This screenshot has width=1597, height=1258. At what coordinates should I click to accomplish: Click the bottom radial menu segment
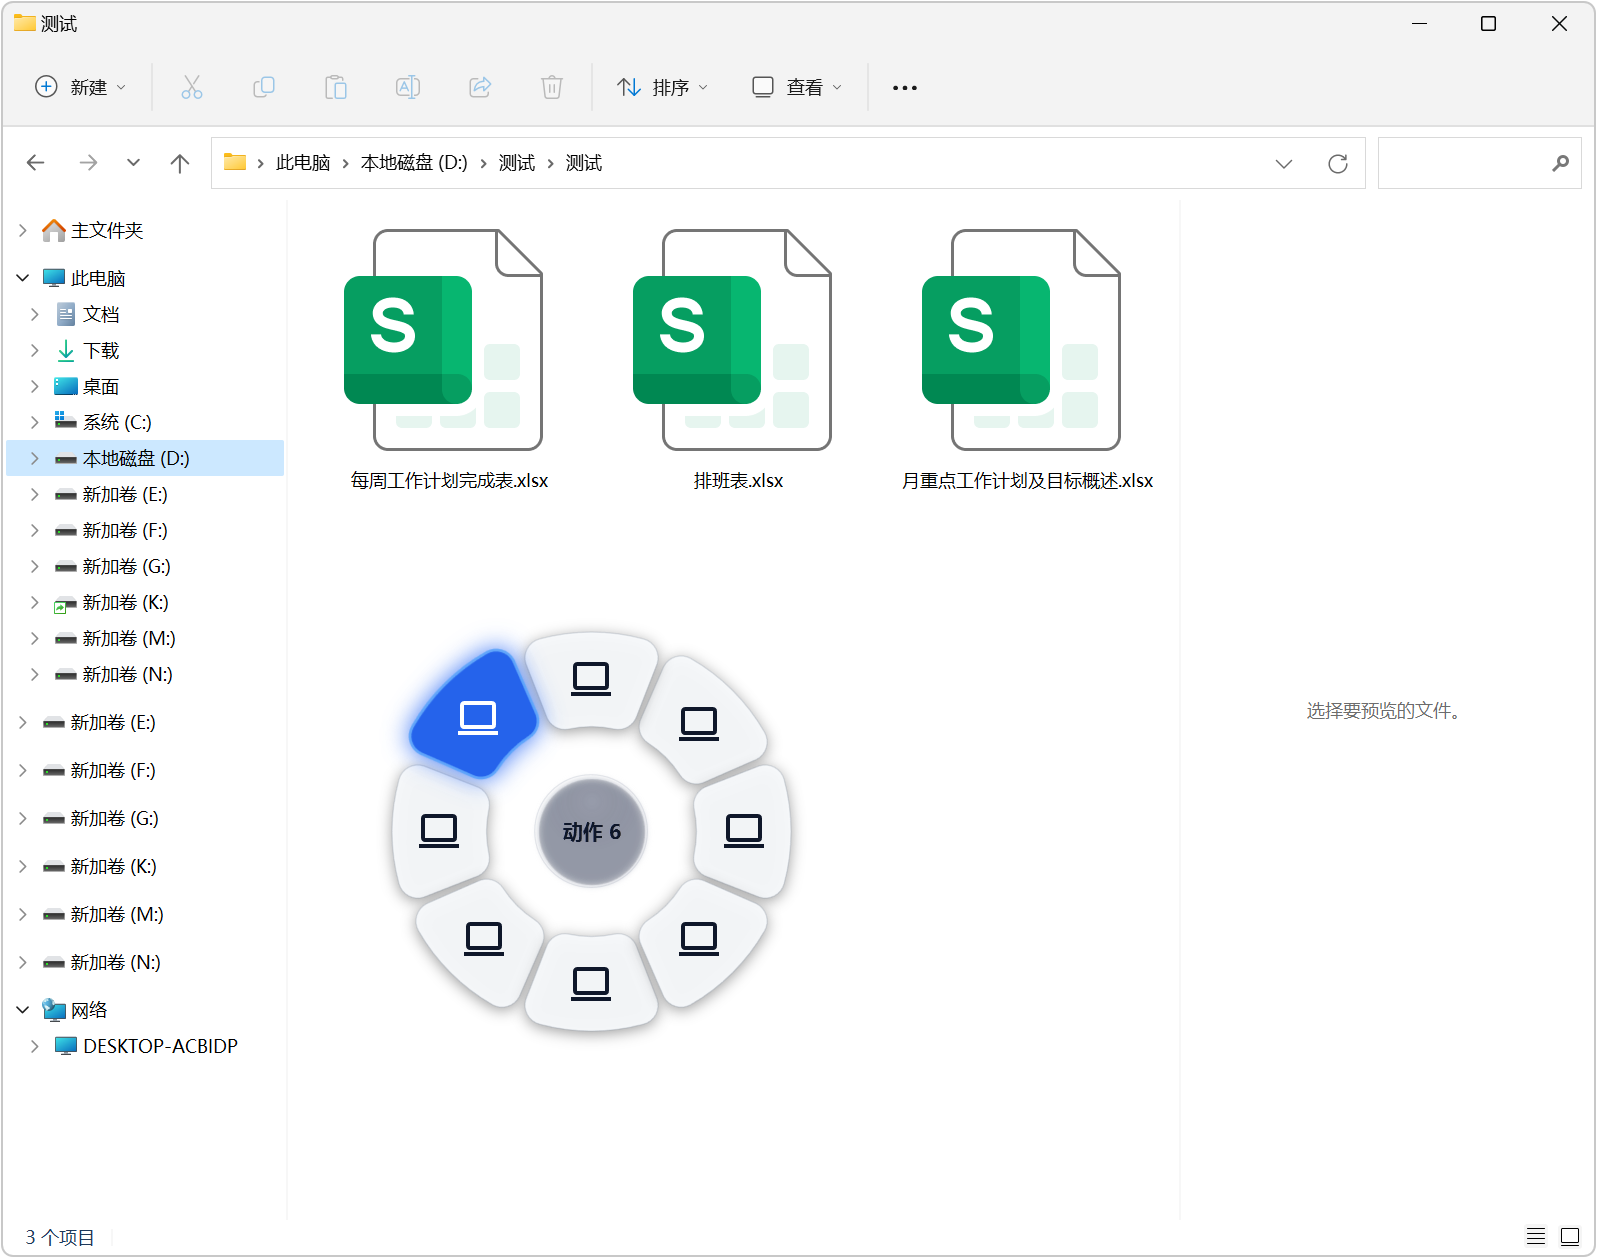(591, 983)
